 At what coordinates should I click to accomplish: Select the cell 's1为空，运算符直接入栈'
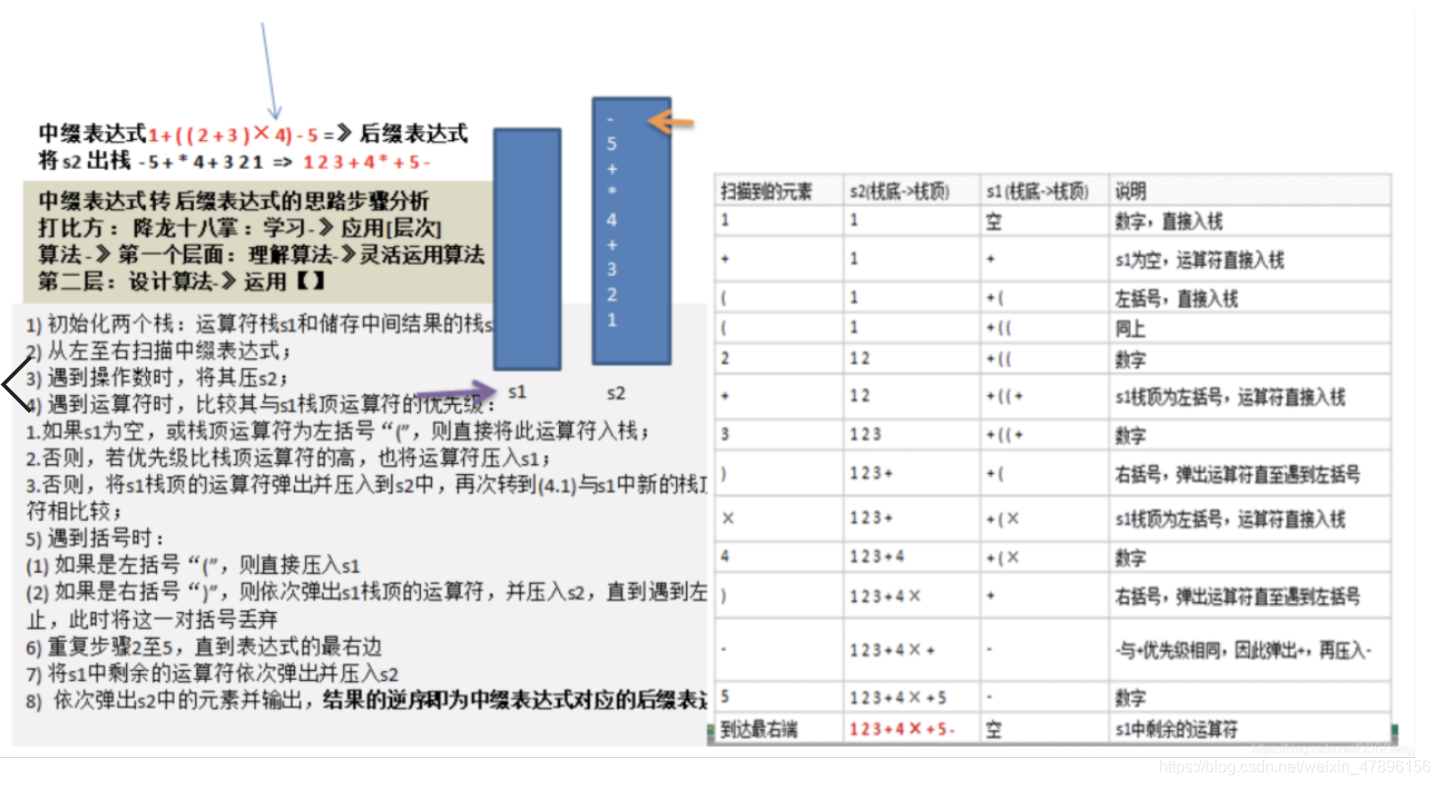[x=1198, y=260]
